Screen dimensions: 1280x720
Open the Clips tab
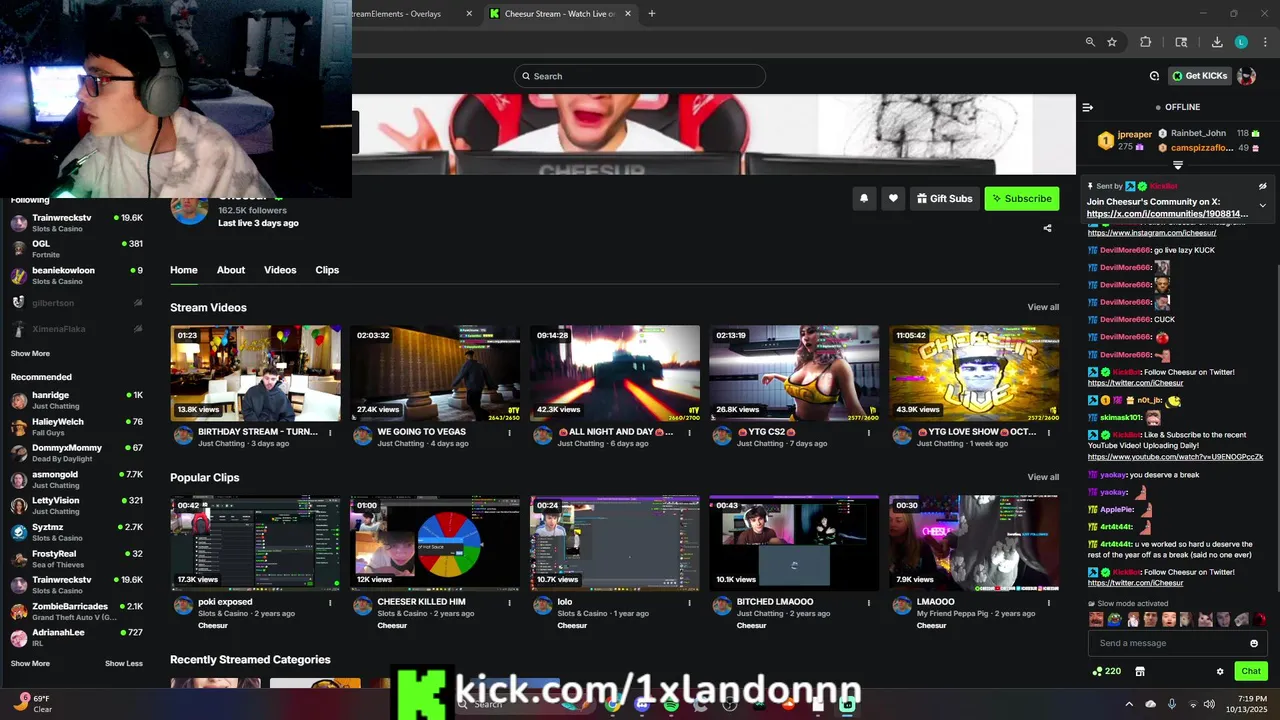click(327, 270)
